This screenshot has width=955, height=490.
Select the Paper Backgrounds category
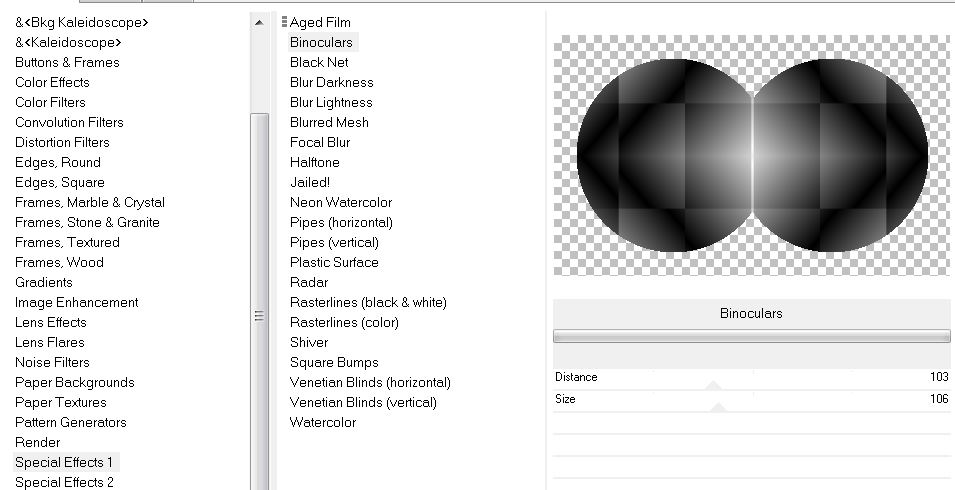point(74,383)
